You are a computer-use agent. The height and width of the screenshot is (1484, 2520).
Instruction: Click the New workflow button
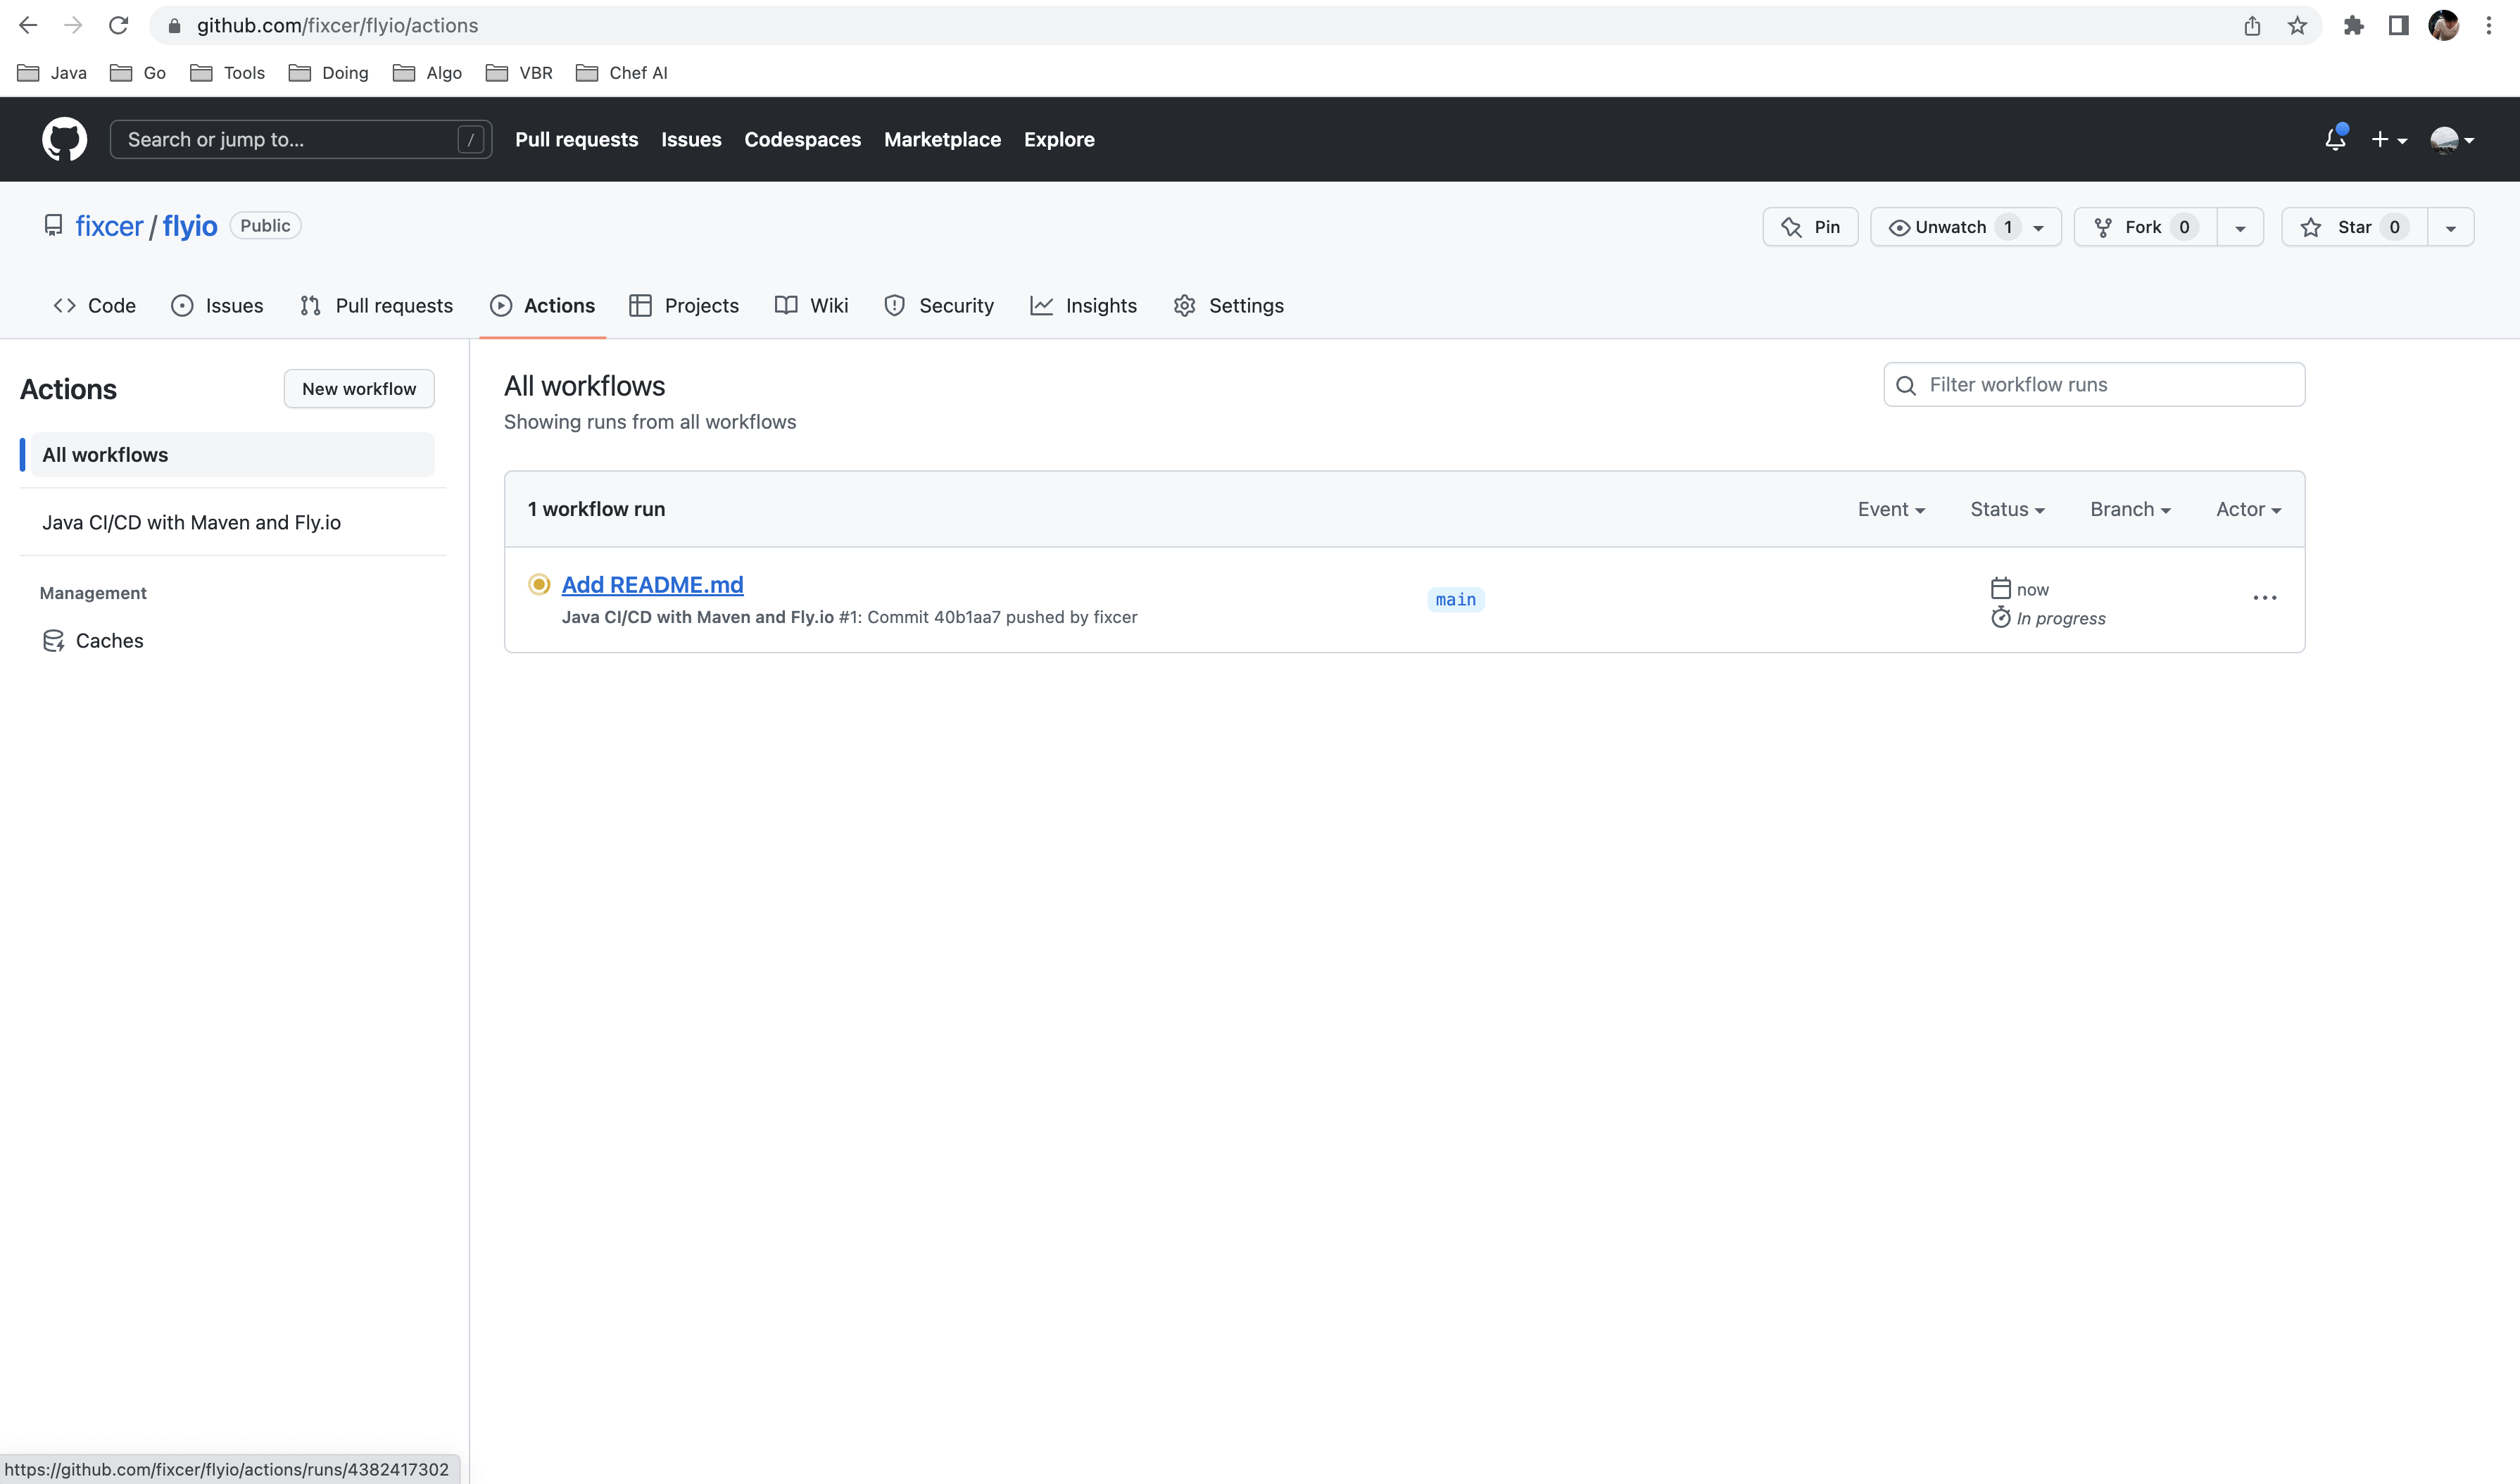click(359, 389)
